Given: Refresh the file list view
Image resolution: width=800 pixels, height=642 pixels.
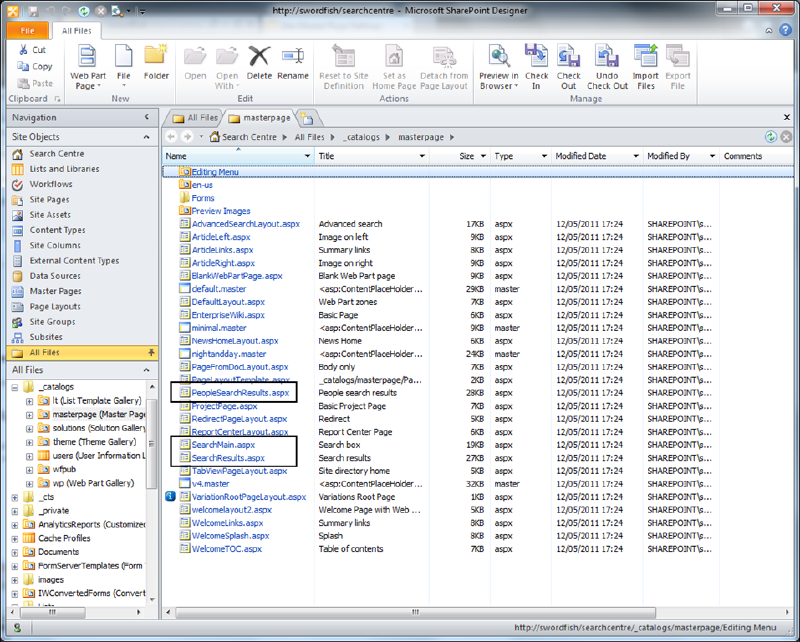Looking at the screenshot, I should 770,137.
